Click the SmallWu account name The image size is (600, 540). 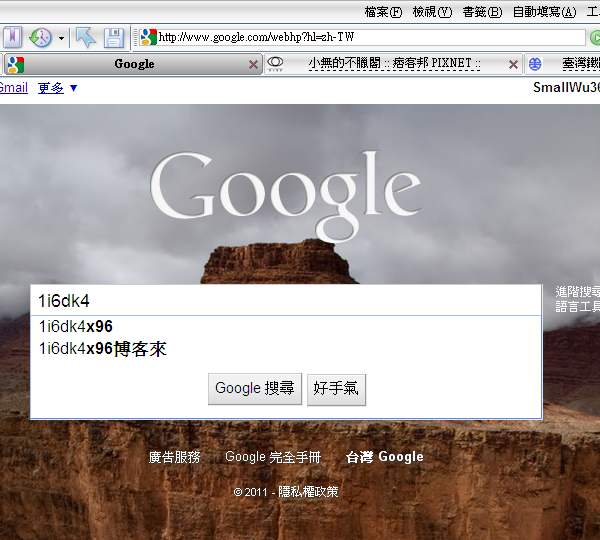click(566, 88)
